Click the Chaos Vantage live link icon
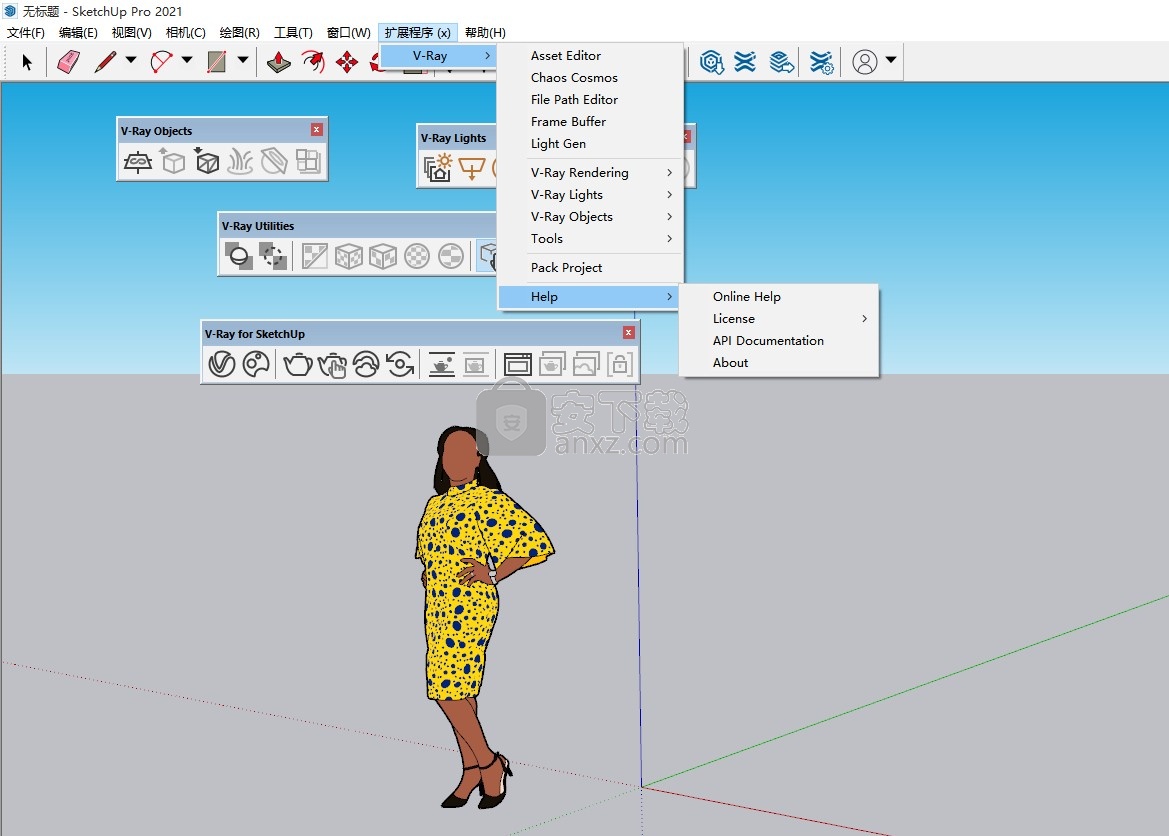Viewport: 1169px width, 836px height. tap(400, 364)
